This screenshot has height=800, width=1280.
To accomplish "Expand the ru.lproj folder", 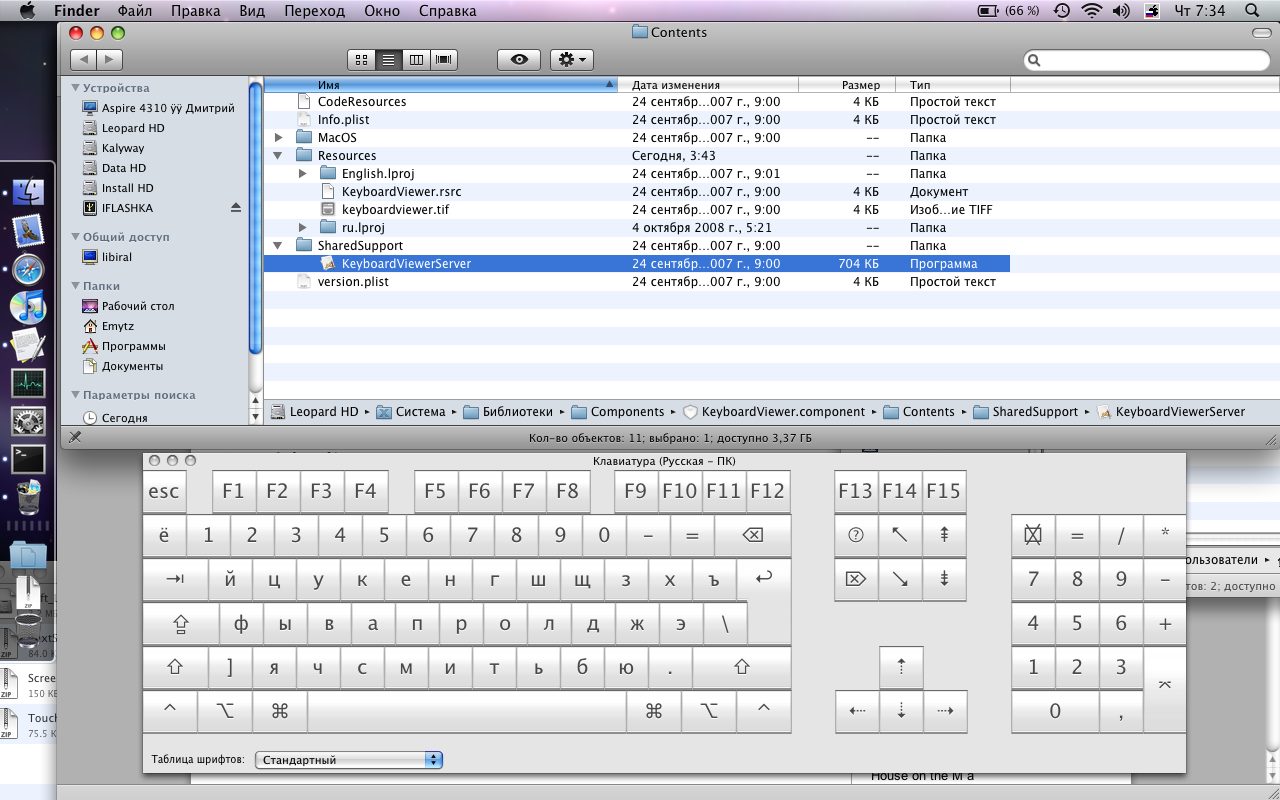I will pyautogui.click(x=303, y=228).
